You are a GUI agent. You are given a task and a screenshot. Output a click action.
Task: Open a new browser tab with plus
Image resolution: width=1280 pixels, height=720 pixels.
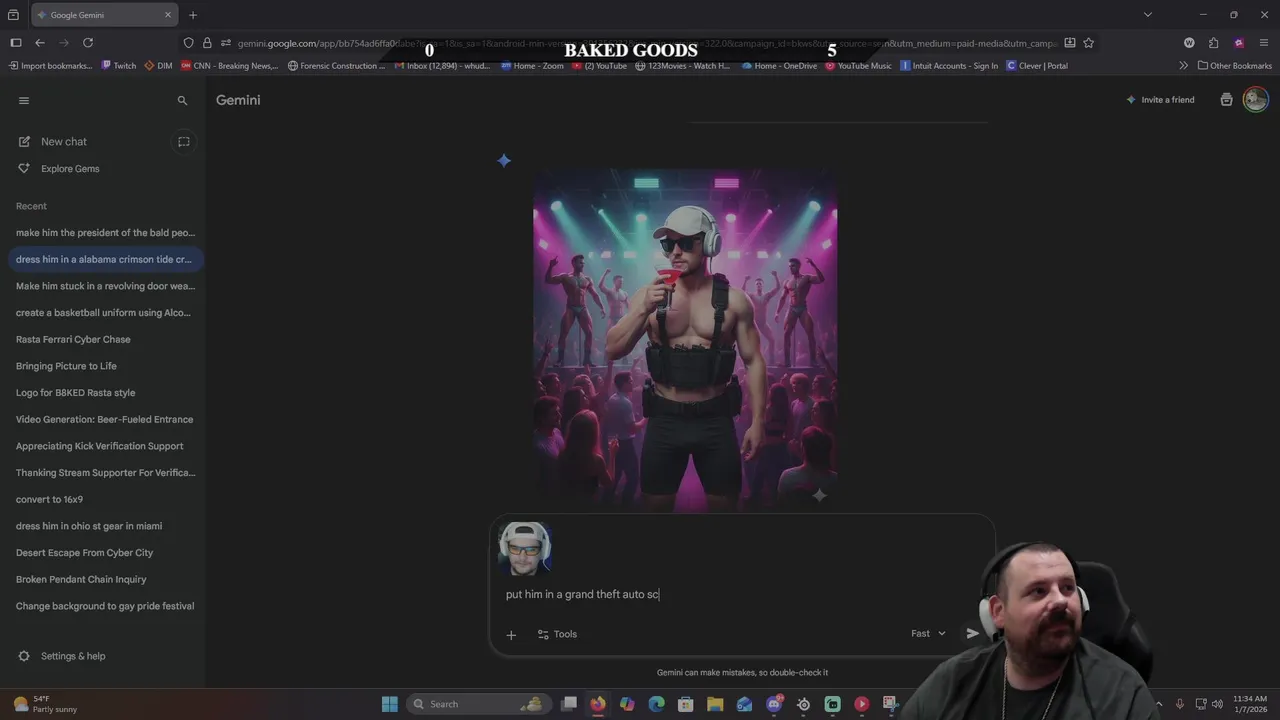(193, 15)
